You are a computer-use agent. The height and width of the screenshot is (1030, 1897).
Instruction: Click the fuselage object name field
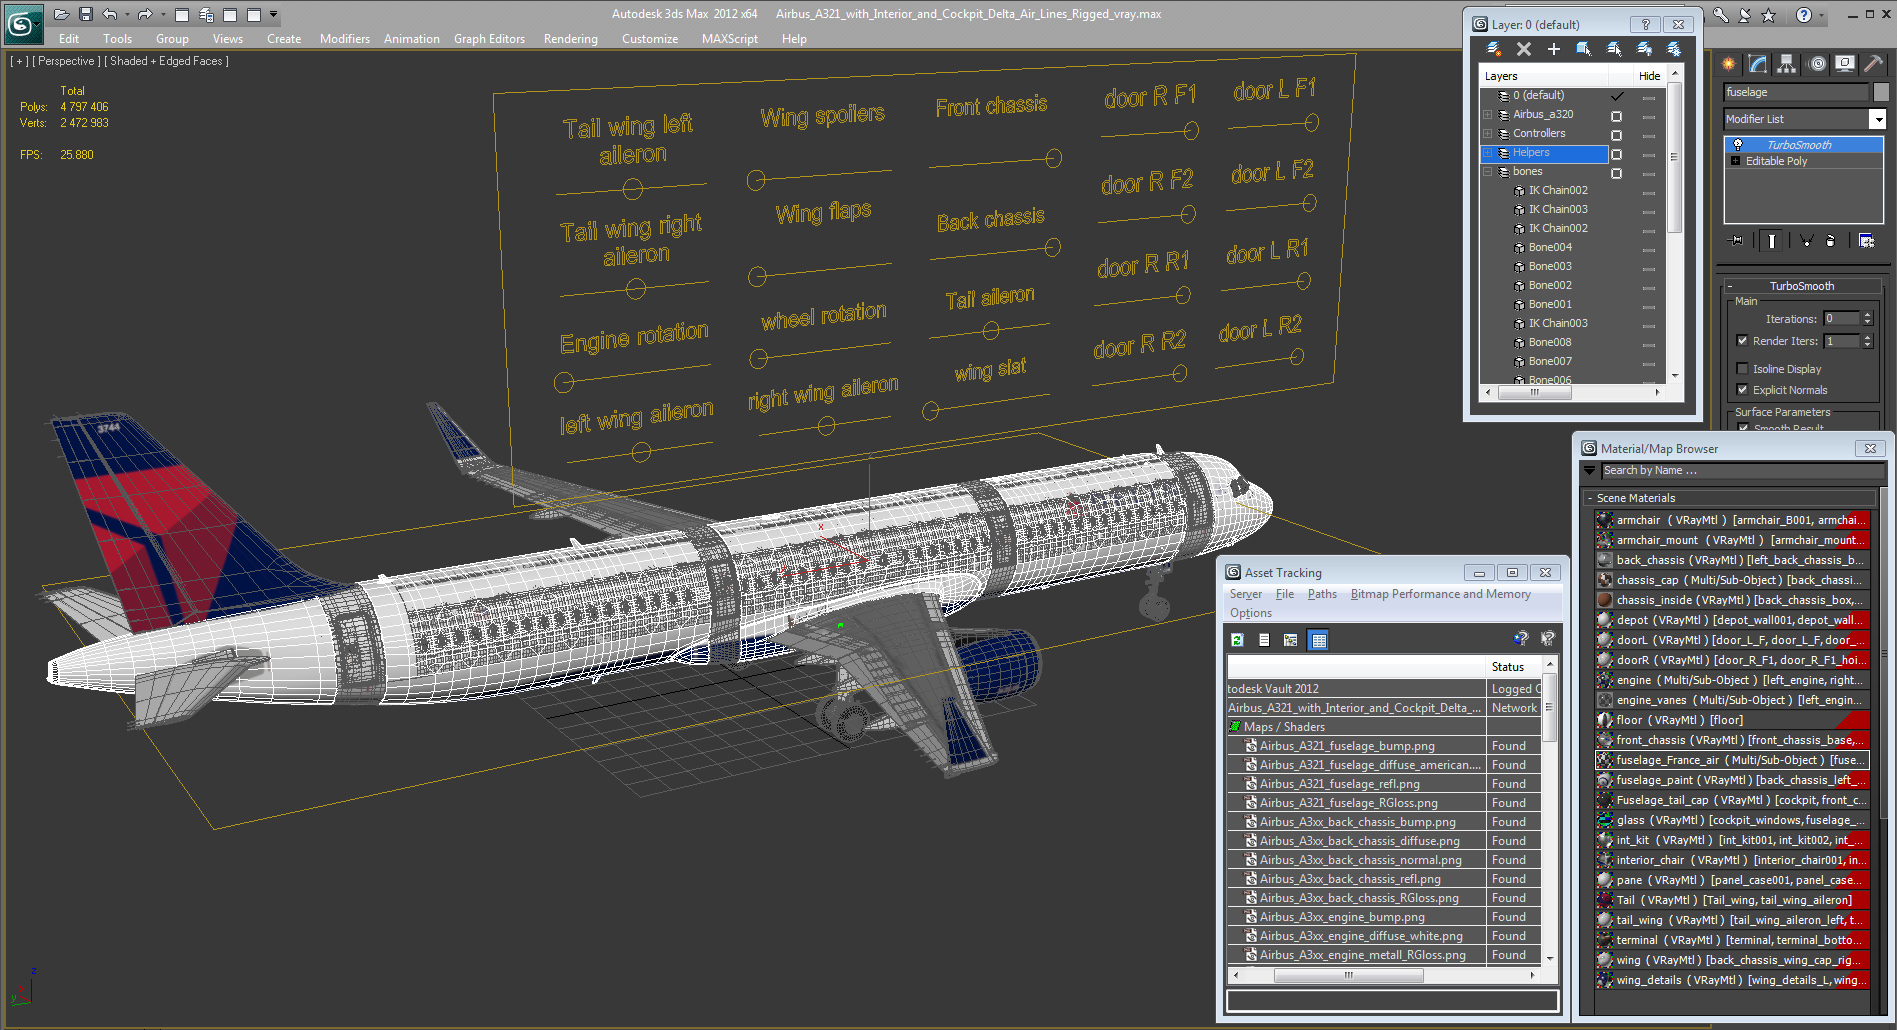1796,92
